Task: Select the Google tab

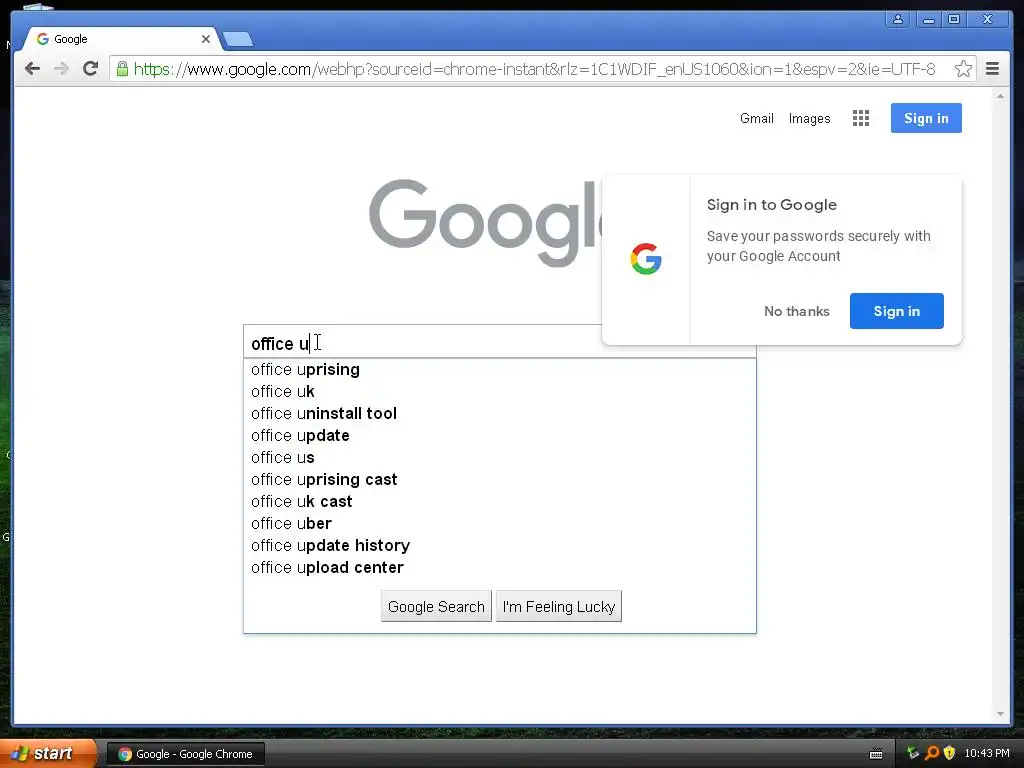Action: click(x=121, y=39)
